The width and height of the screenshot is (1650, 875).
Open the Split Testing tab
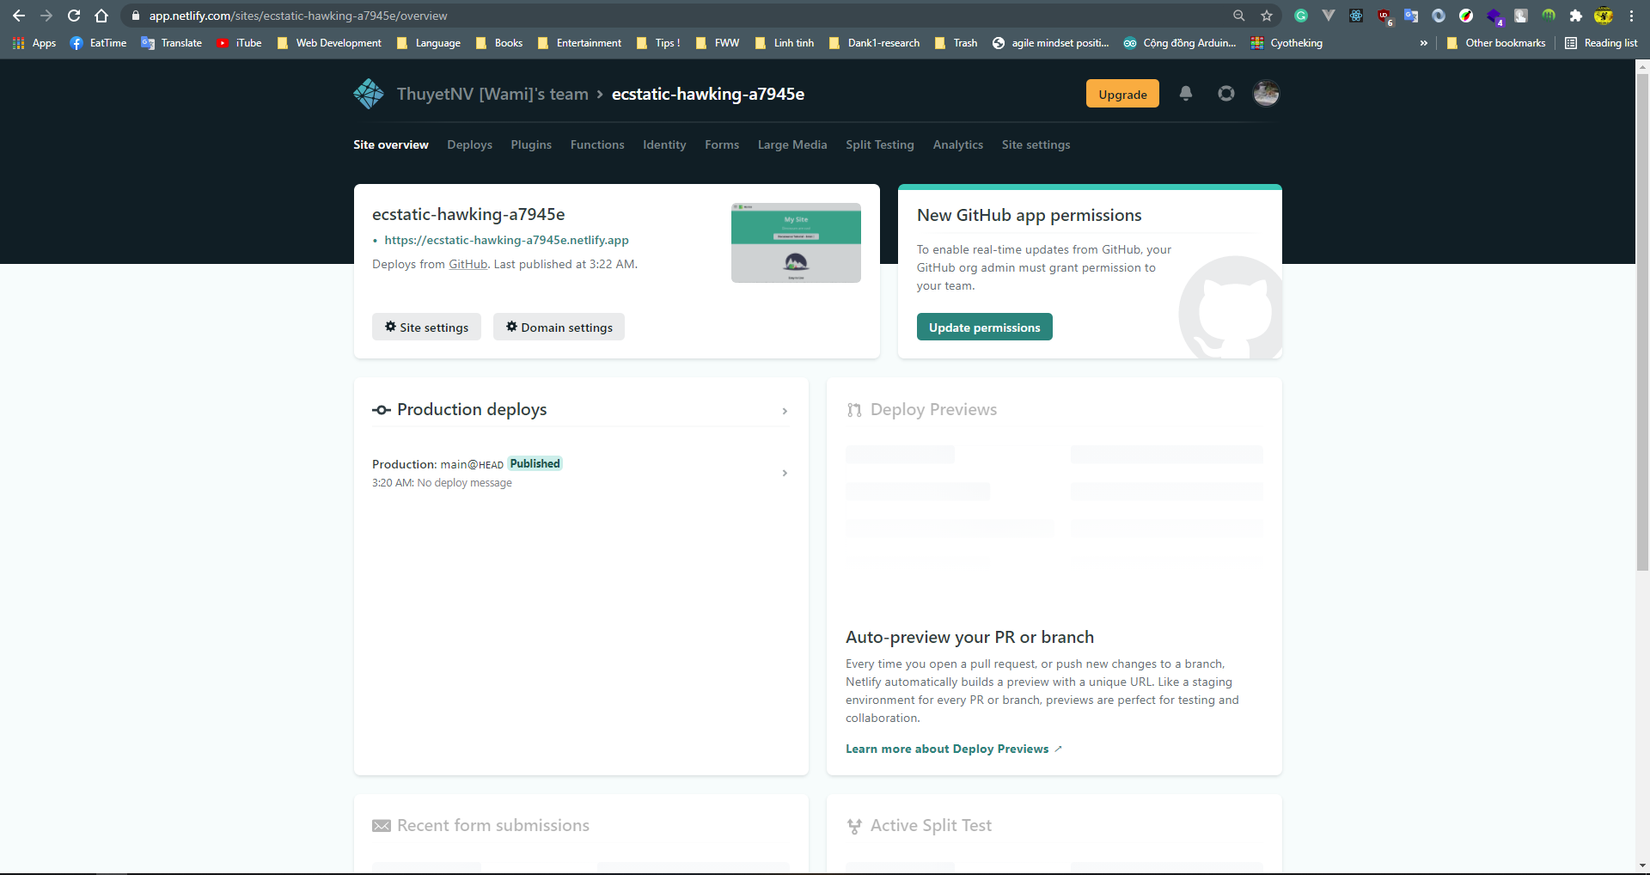pos(880,145)
